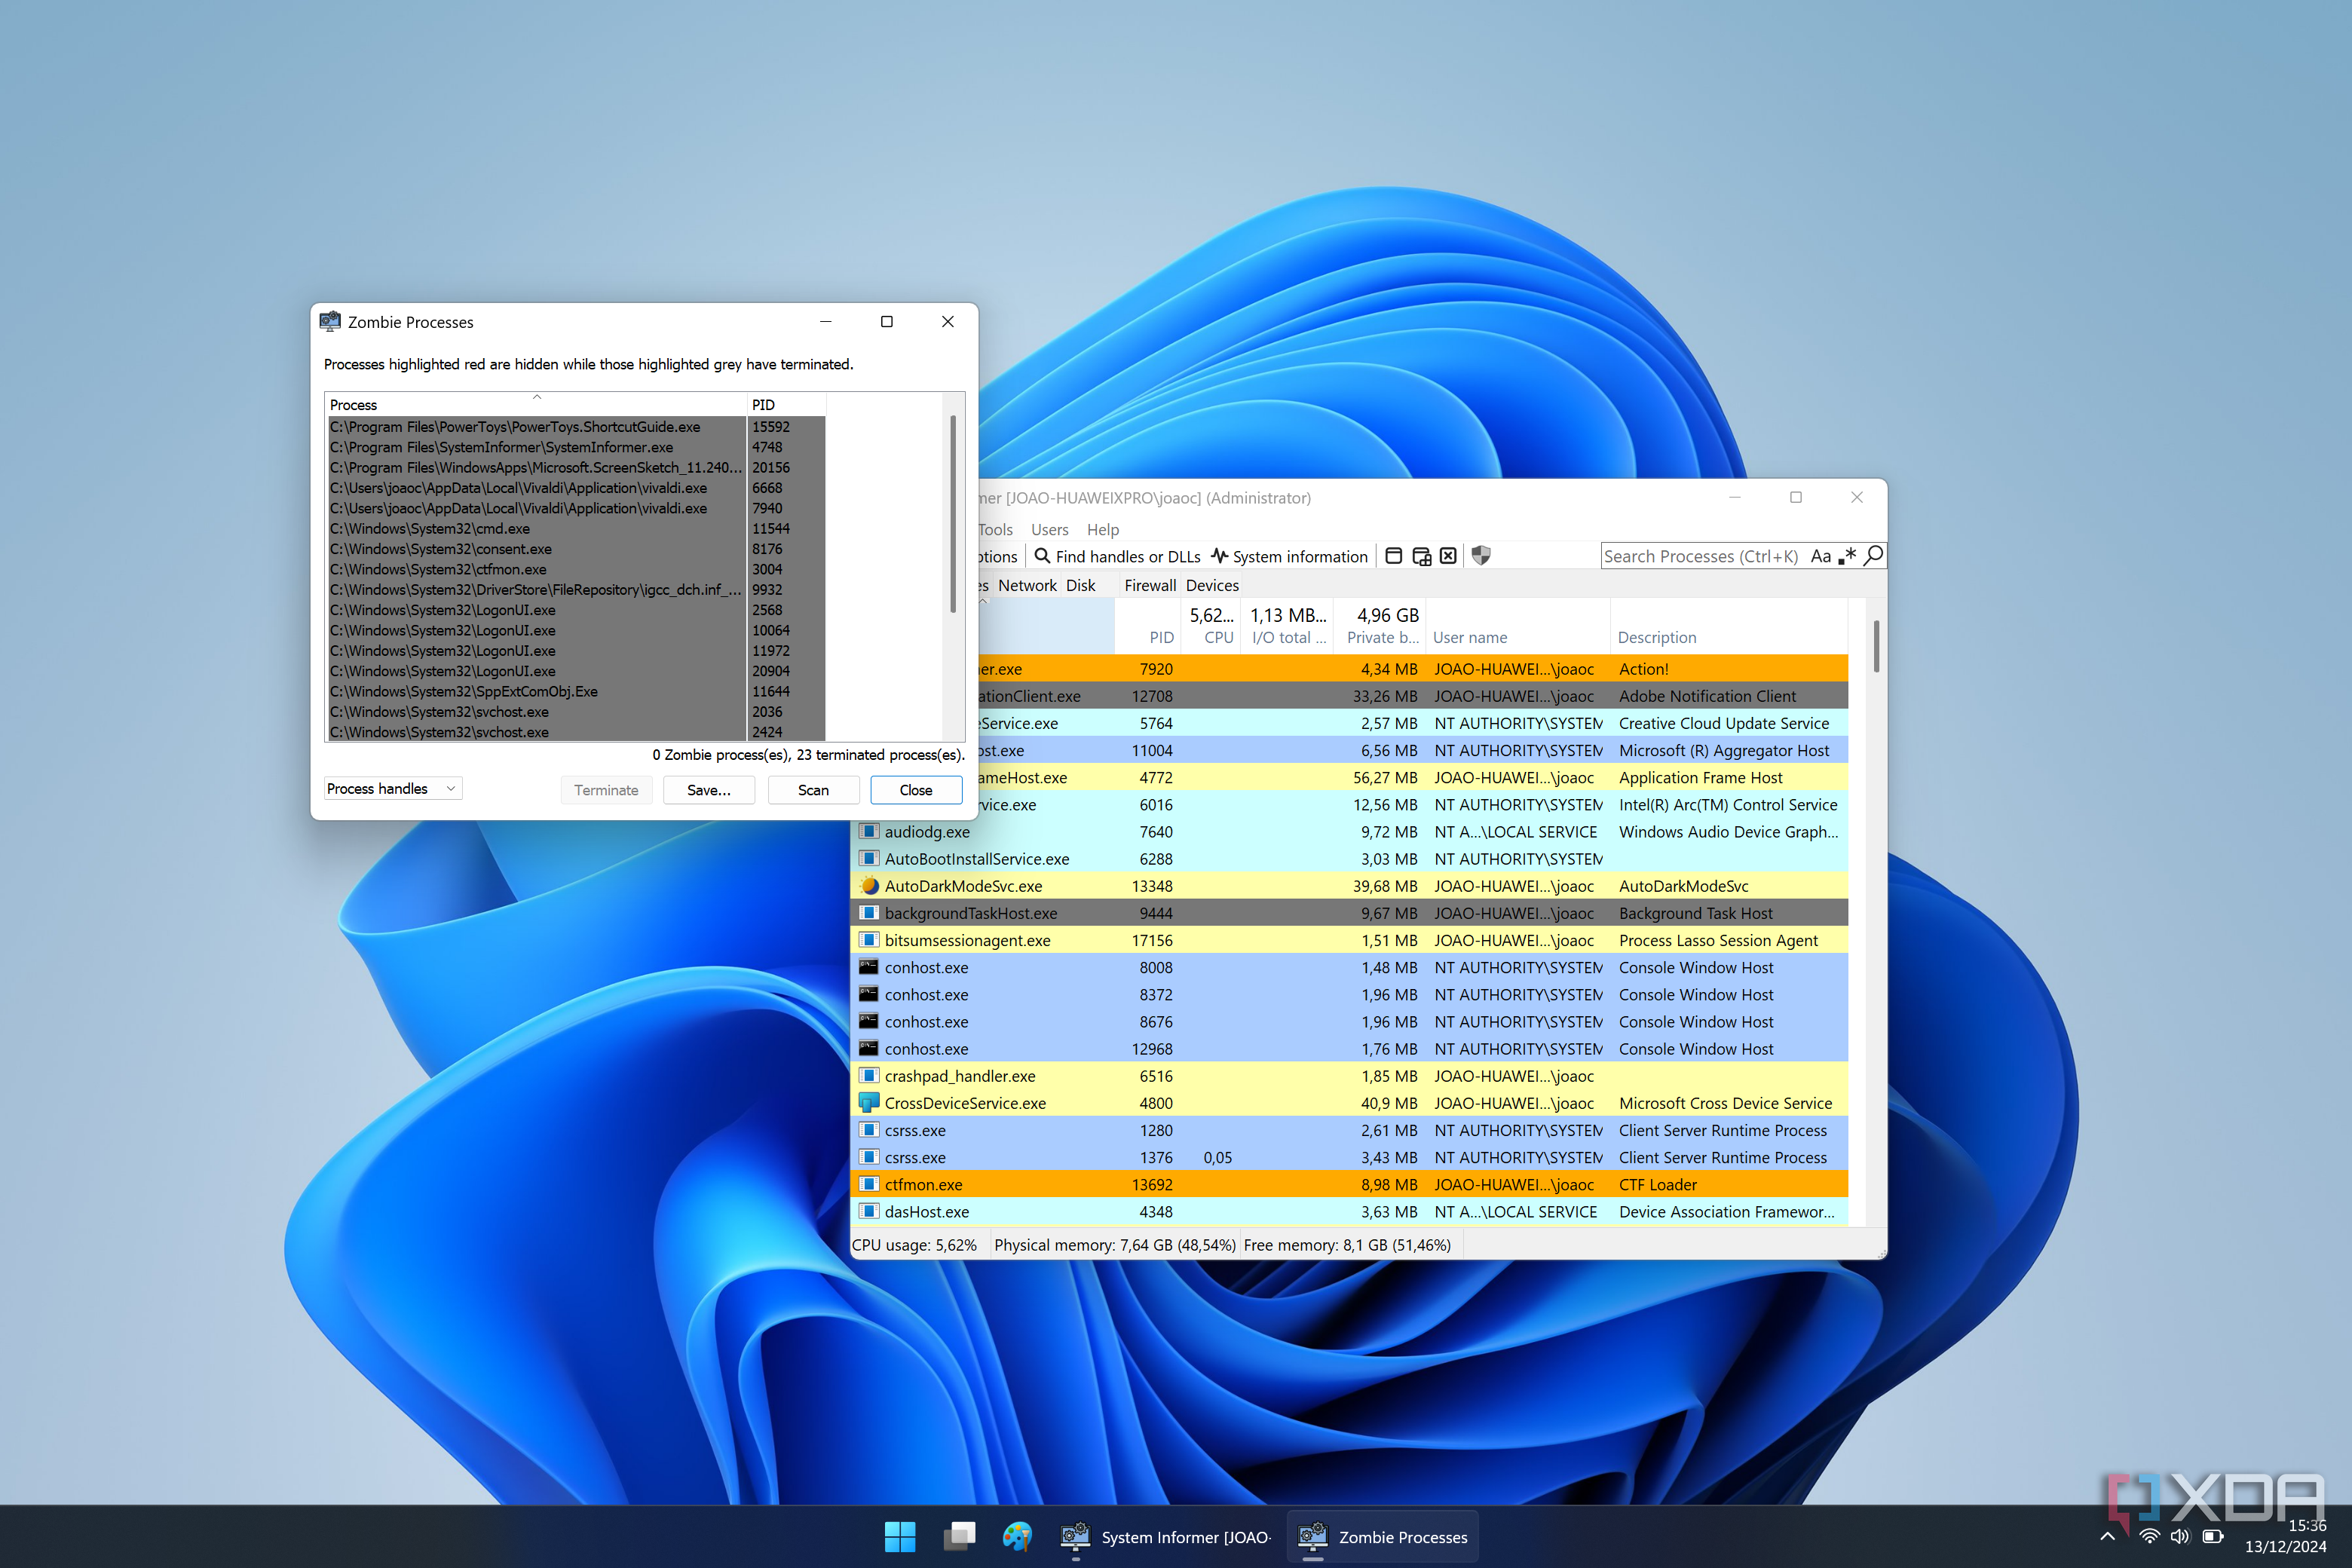Show hidden system tray icons chevron
This screenshot has width=2352, height=1568.
pyautogui.click(x=2107, y=1537)
